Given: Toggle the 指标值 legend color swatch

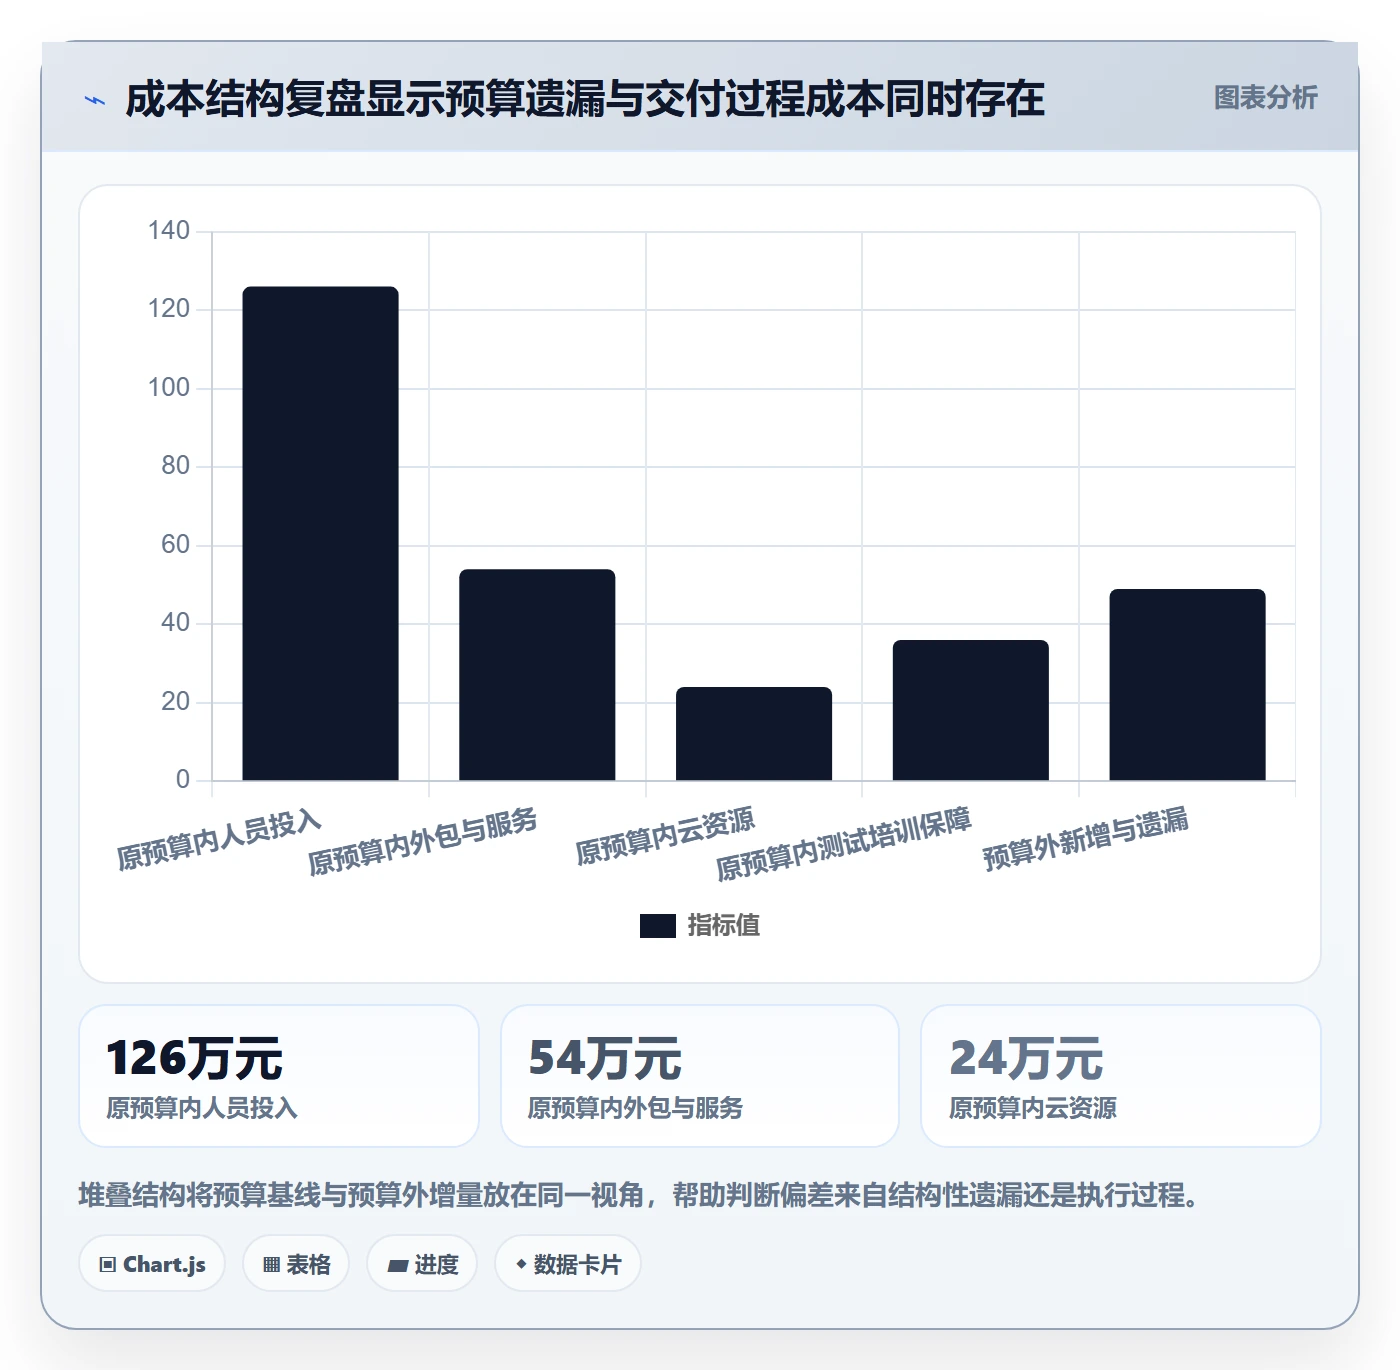Looking at the screenshot, I should (x=657, y=926).
